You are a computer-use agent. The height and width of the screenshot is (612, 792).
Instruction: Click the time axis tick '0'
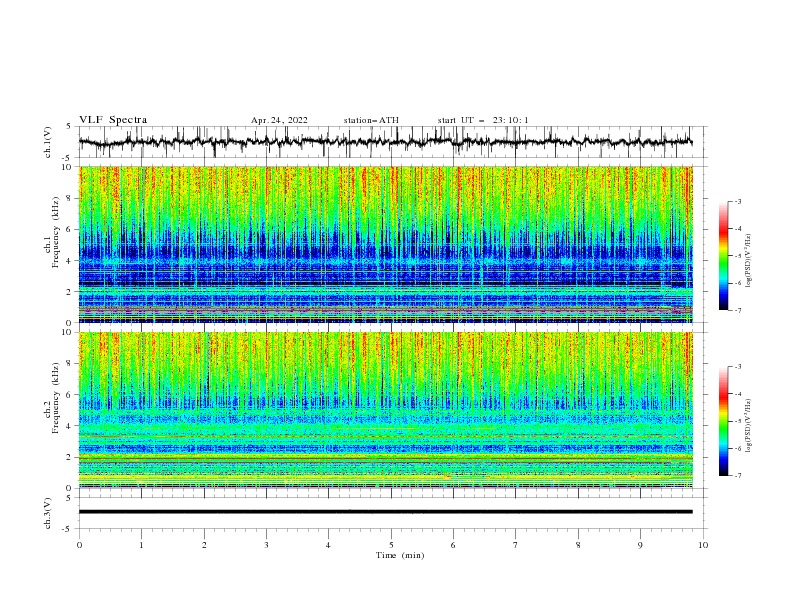pyautogui.click(x=79, y=545)
